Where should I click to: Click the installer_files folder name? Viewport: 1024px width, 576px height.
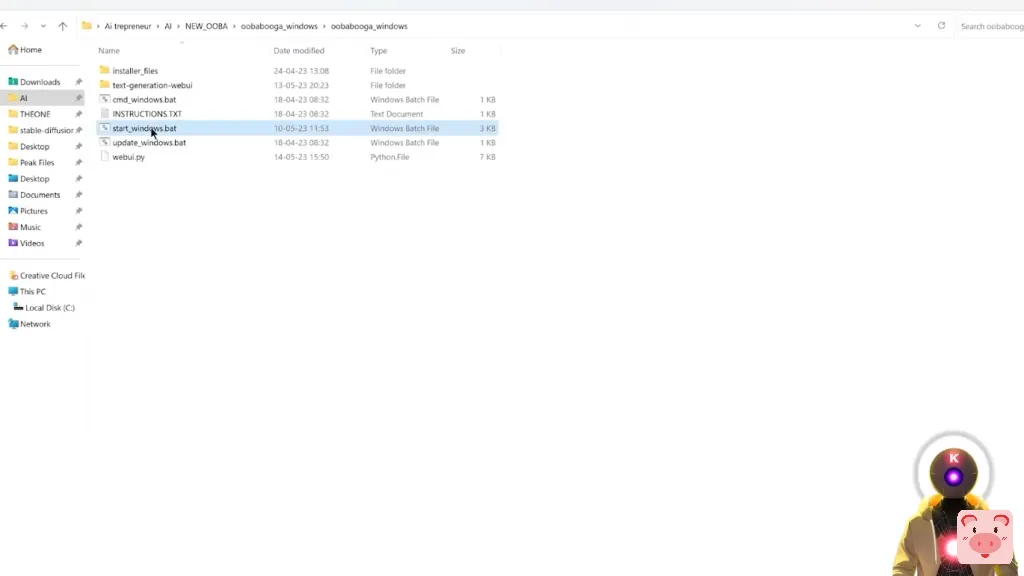(x=135, y=71)
